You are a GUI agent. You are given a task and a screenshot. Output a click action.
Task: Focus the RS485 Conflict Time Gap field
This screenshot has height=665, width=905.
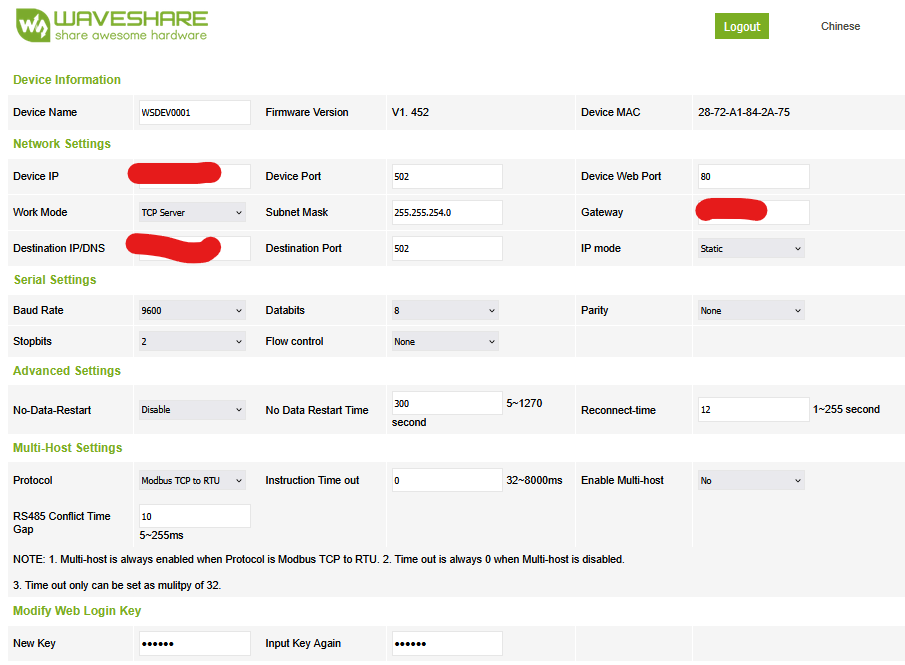tap(193, 516)
